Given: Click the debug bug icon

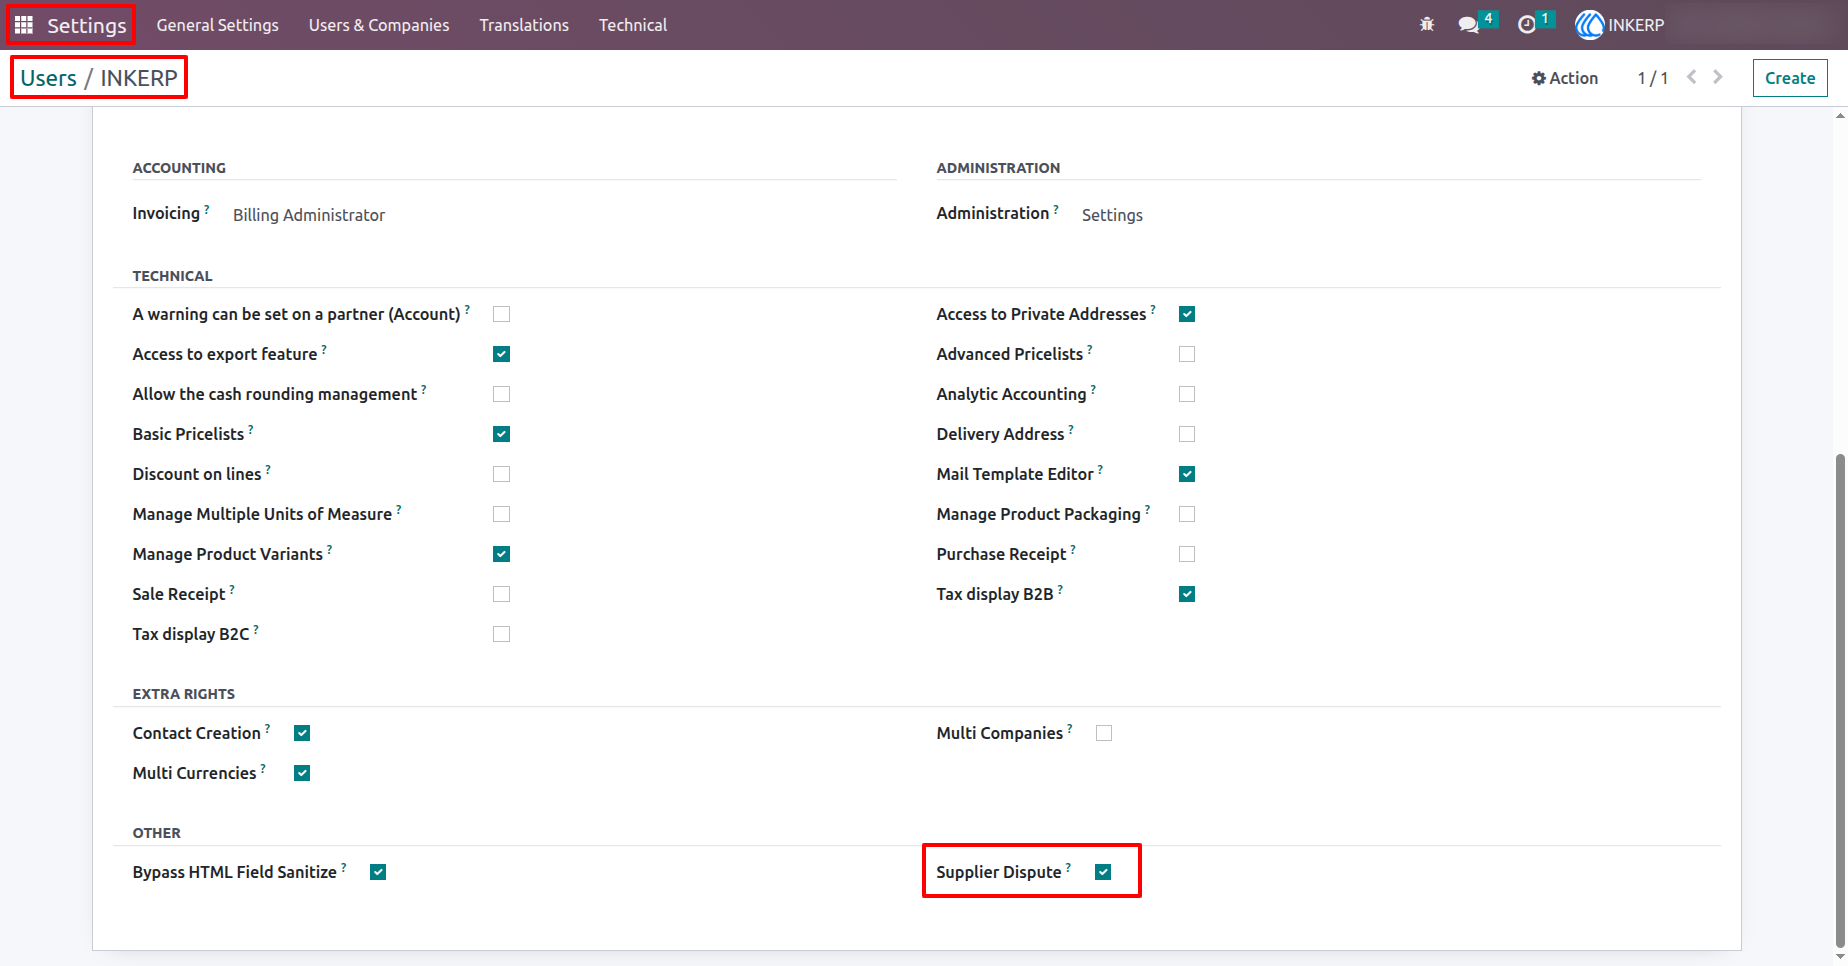Looking at the screenshot, I should coord(1427,25).
